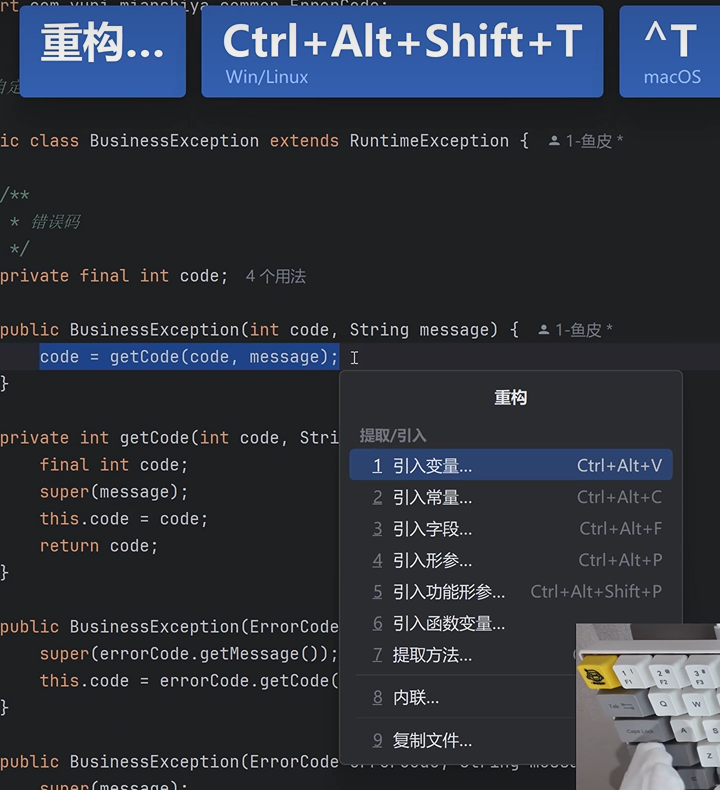Click RuntimeException in the class declaration
The width and height of the screenshot is (720, 790).
[429, 141]
